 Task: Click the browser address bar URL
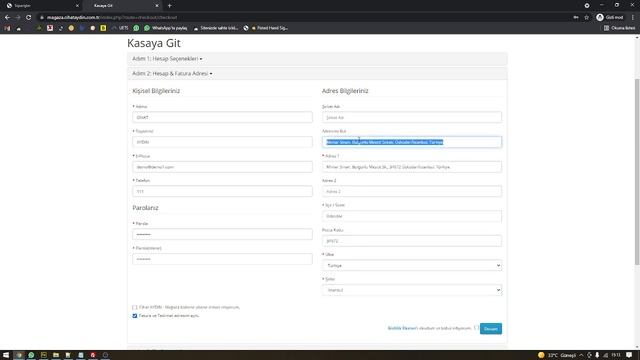(x=112, y=18)
